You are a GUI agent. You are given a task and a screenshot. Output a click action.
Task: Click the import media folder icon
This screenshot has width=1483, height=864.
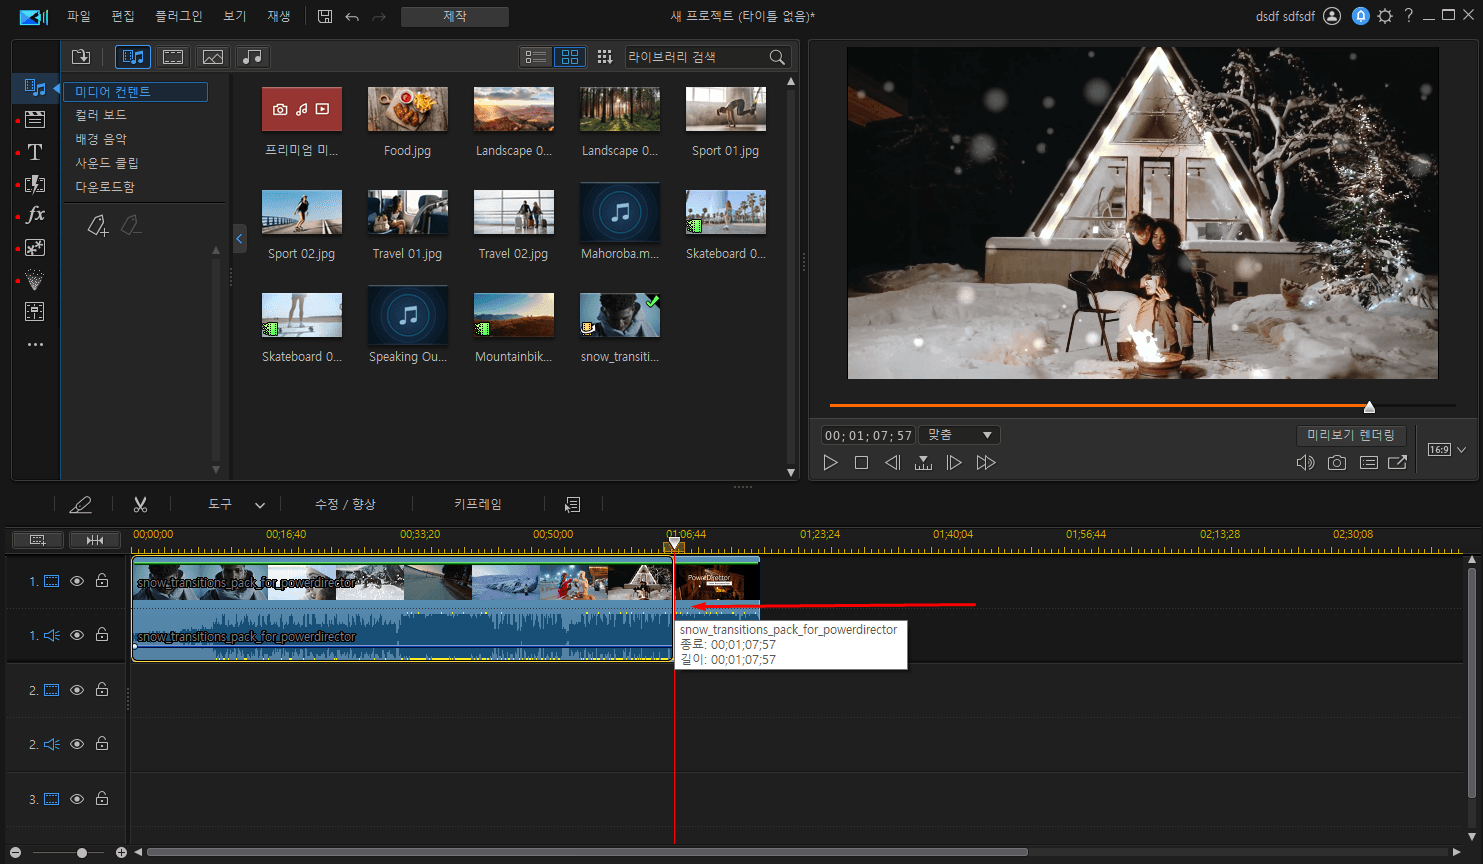pyautogui.click(x=81, y=57)
